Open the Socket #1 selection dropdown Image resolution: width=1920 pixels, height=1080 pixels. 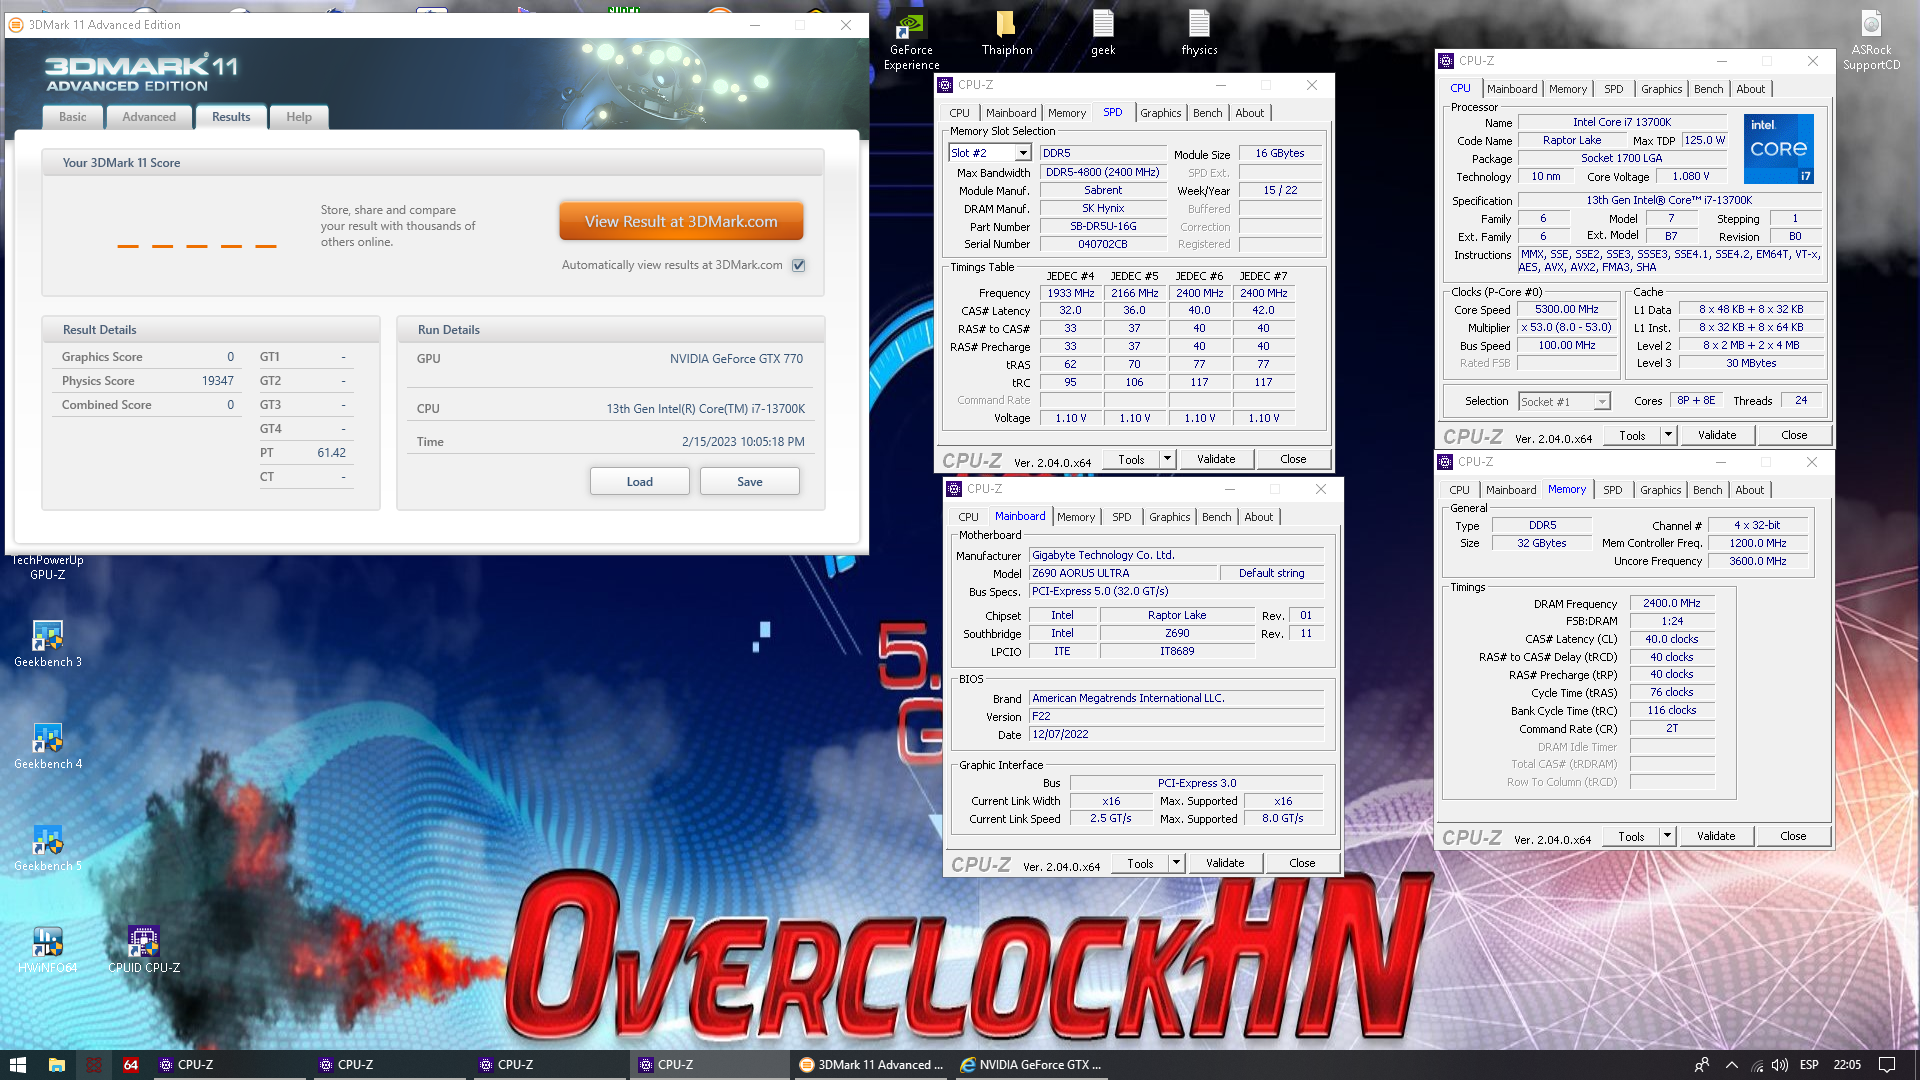click(x=1565, y=401)
